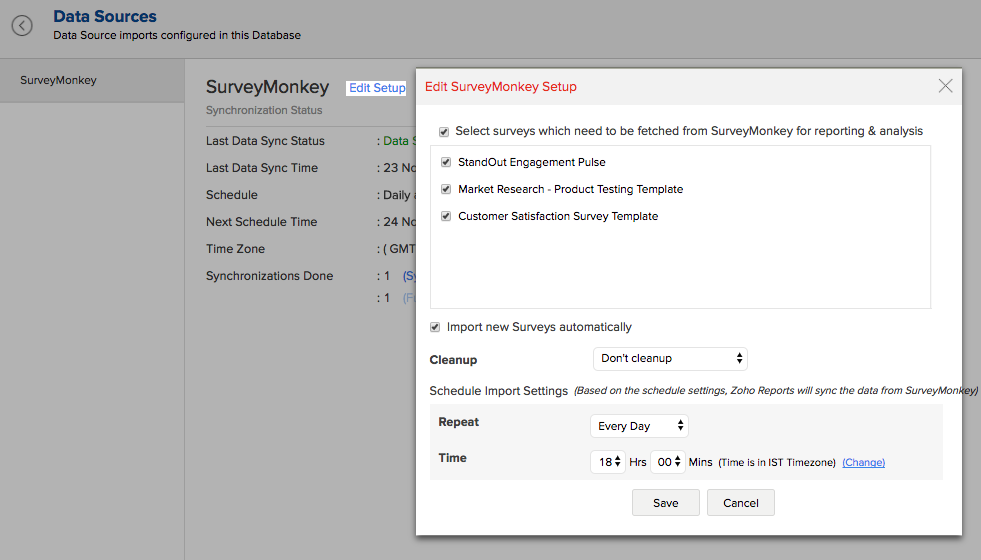Image resolution: width=981 pixels, height=560 pixels.
Task: Click the Schedule label in status panel
Action: pos(231,195)
